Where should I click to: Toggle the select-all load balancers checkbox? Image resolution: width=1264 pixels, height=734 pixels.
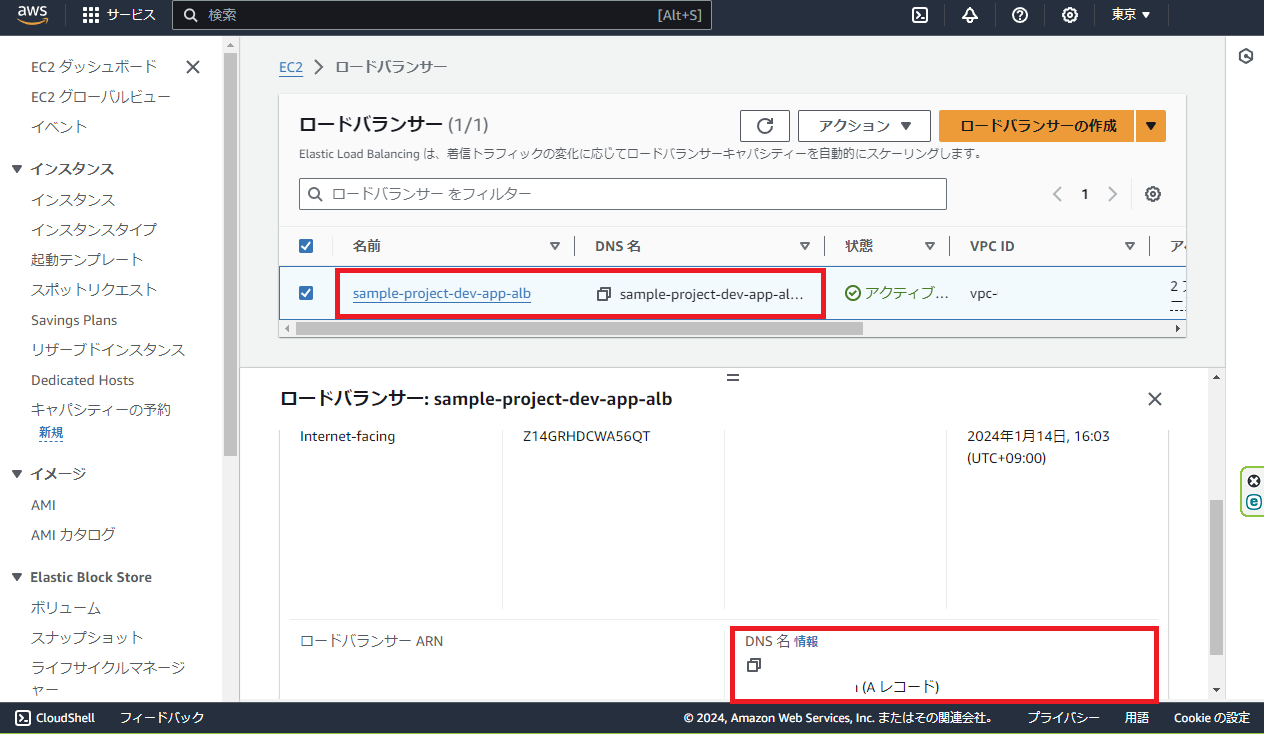tap(306, 246)
